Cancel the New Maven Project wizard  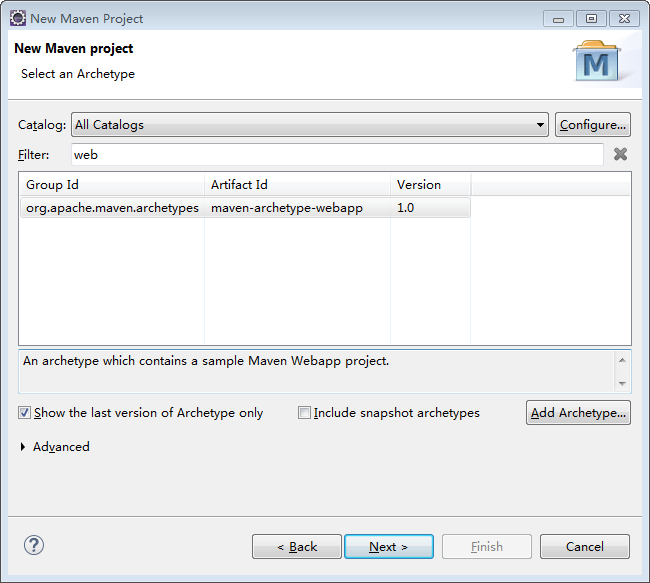point(585,547)
